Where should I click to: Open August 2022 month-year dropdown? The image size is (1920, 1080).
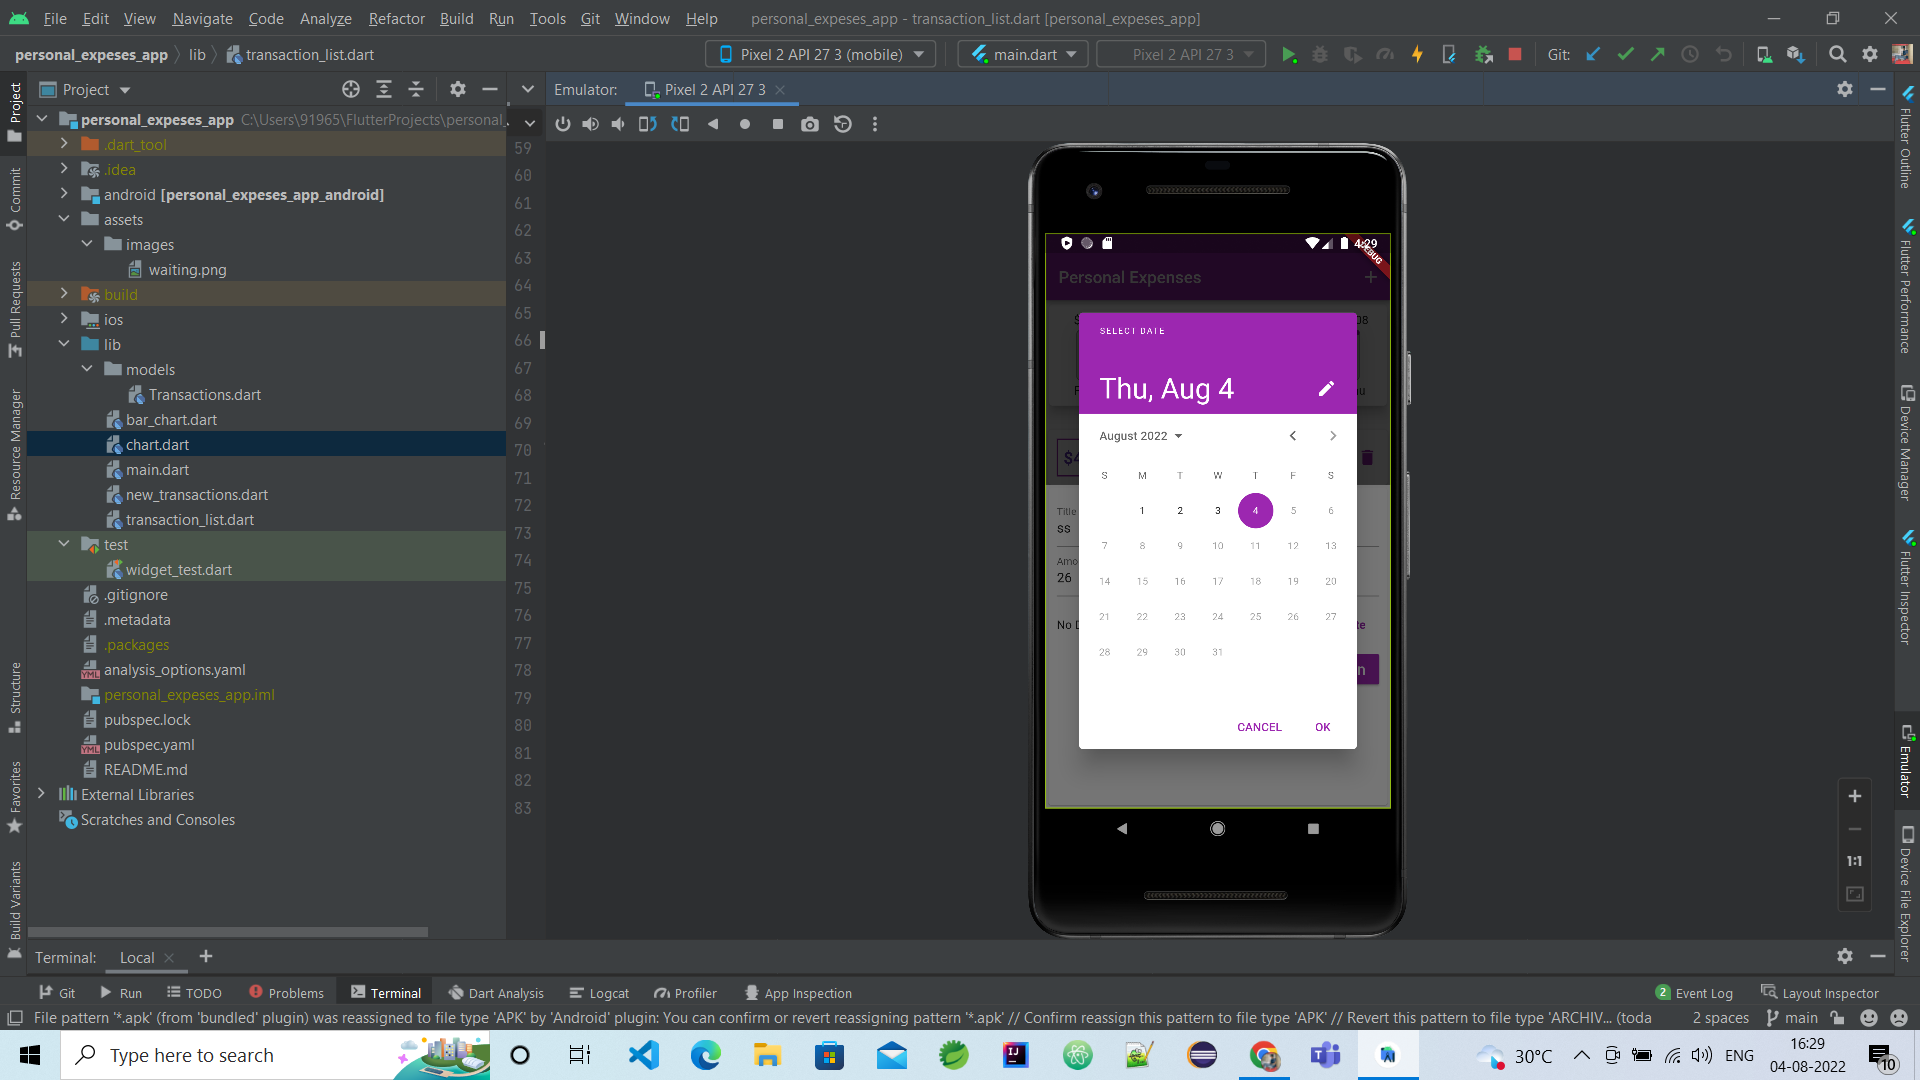tap(1141, 436)
